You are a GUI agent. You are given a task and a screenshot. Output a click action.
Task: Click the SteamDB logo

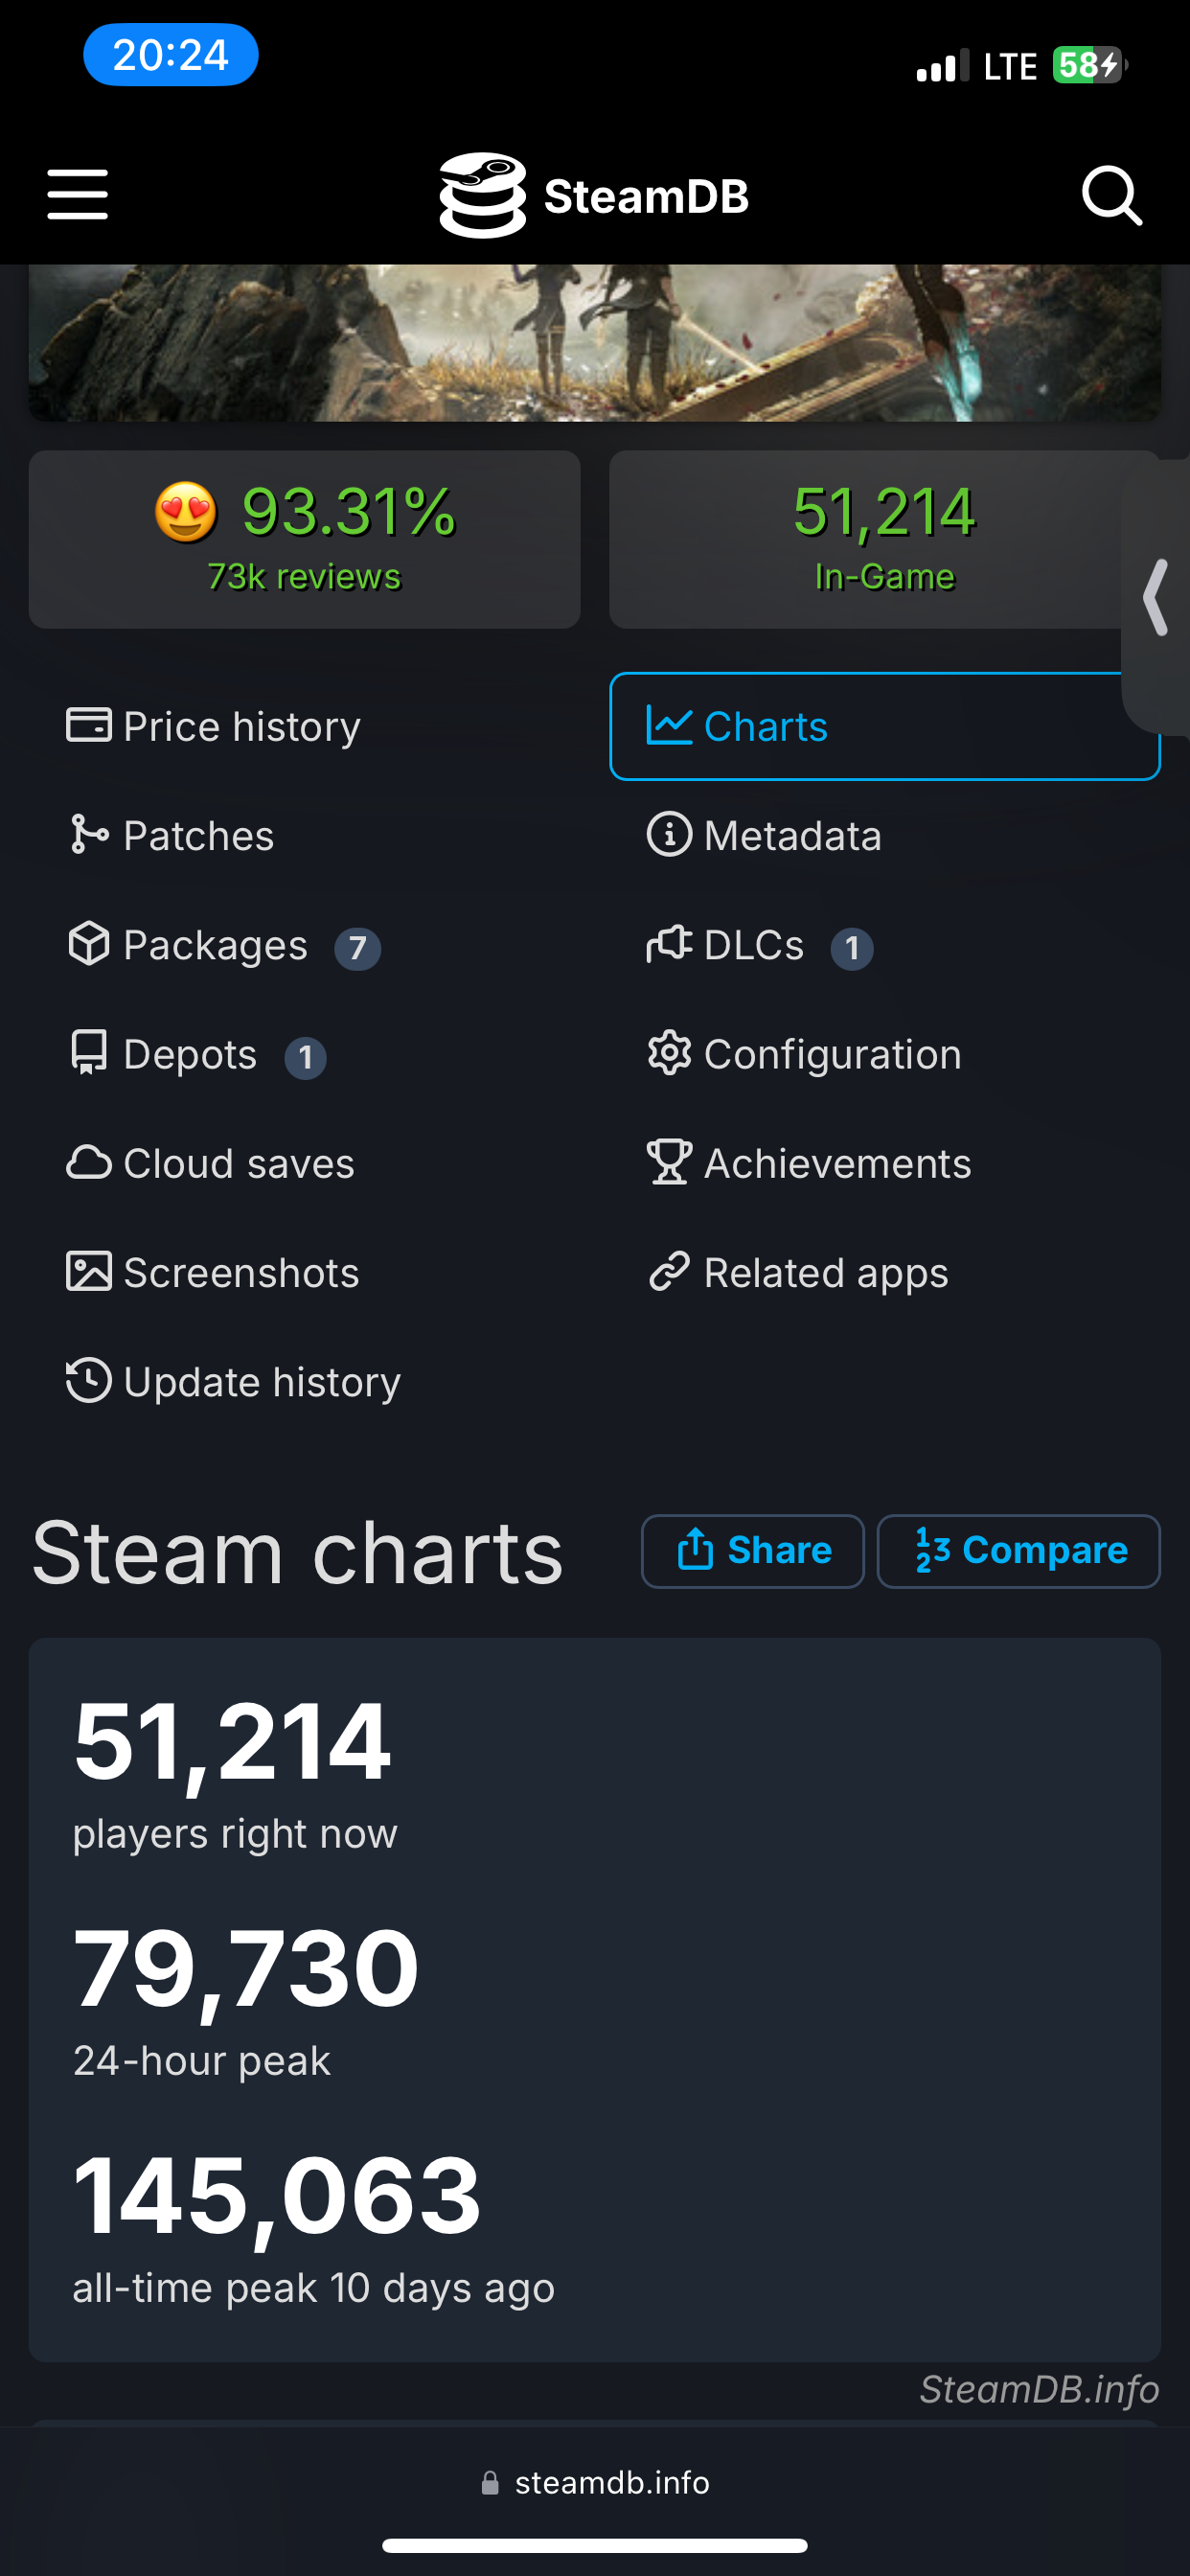(x=594, y=195)
